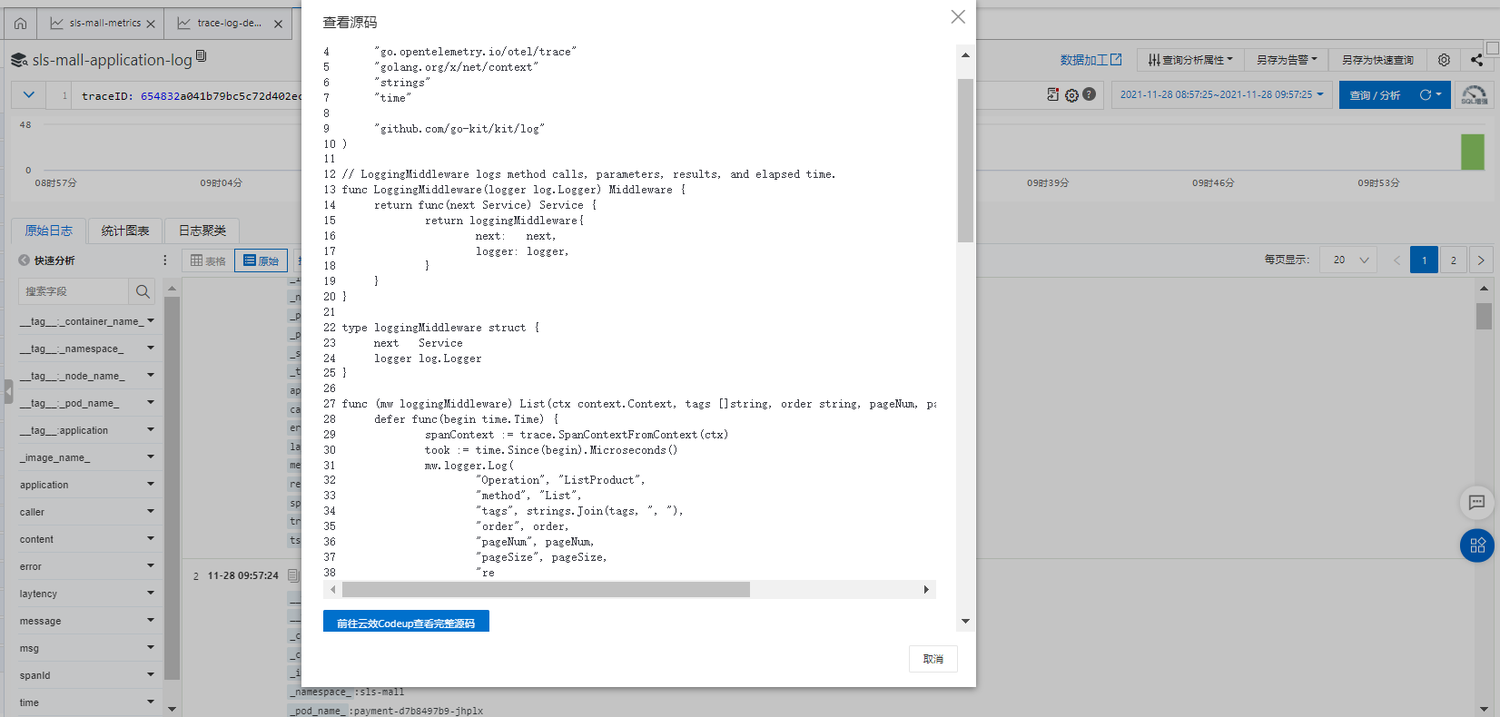Screen dimensions: 1500x717
Task: Open the 另存为告警 dropdown
Action: 1287,60
